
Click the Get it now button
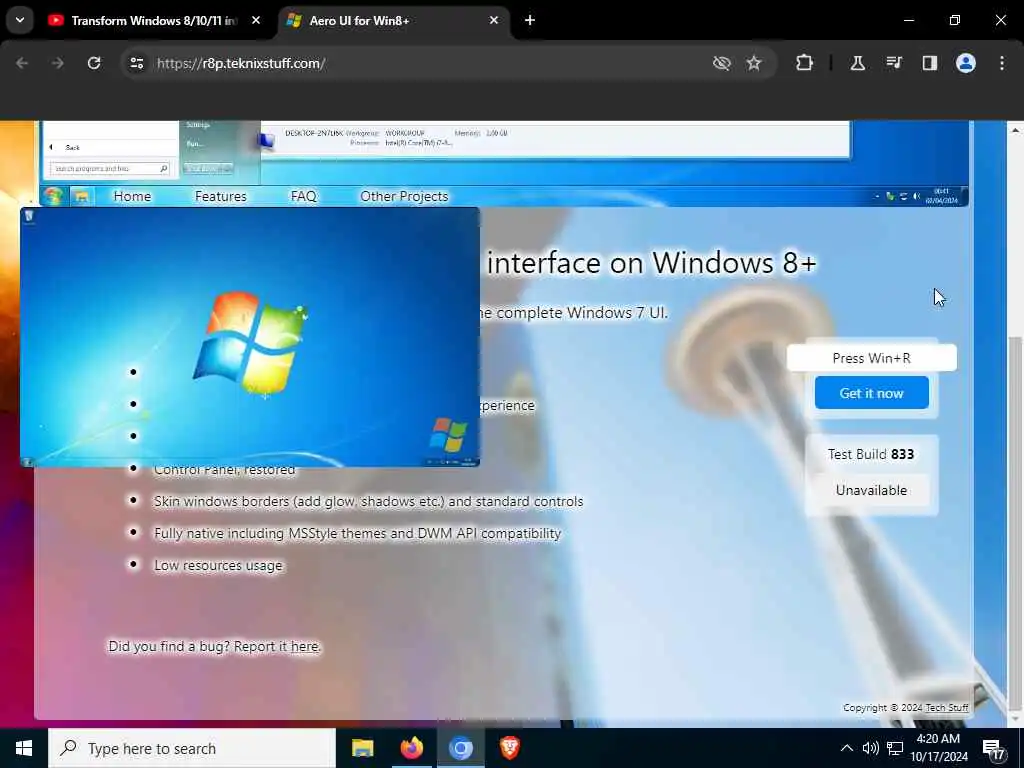(x=871, y=392)
